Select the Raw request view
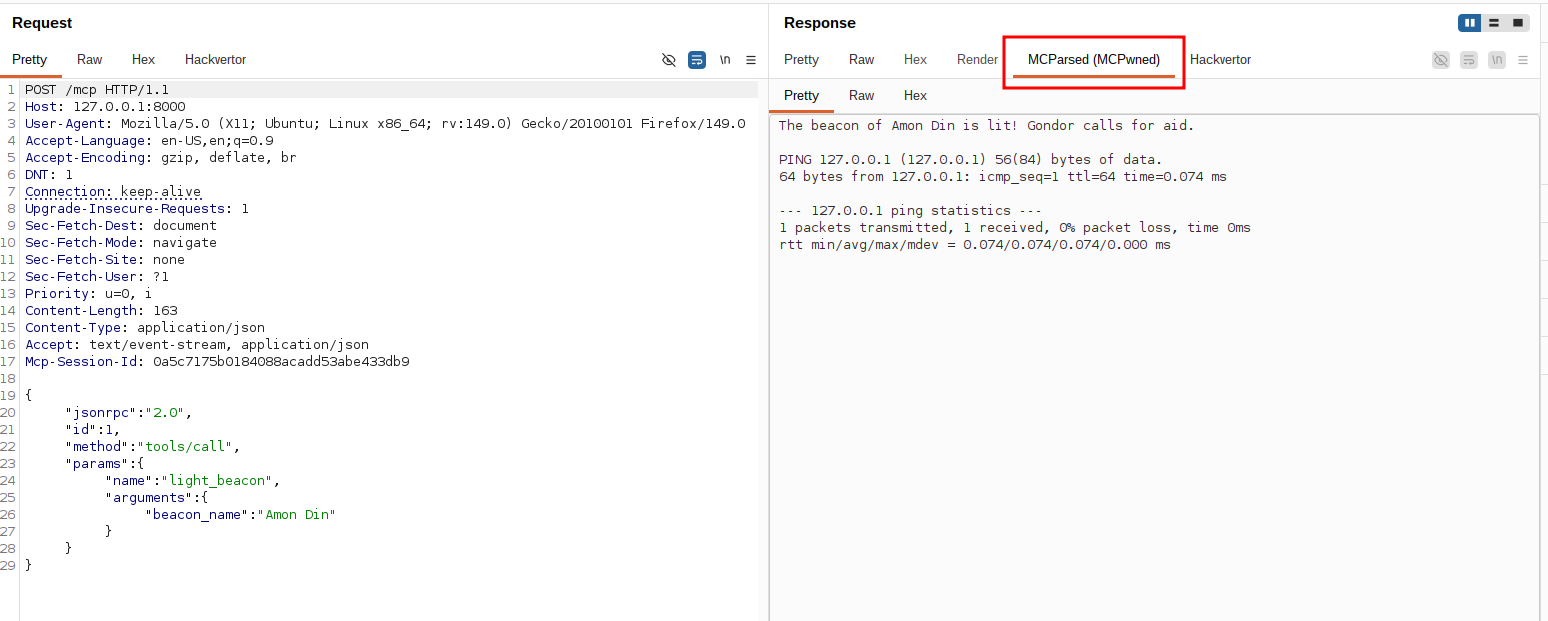 tap(89, 60)
